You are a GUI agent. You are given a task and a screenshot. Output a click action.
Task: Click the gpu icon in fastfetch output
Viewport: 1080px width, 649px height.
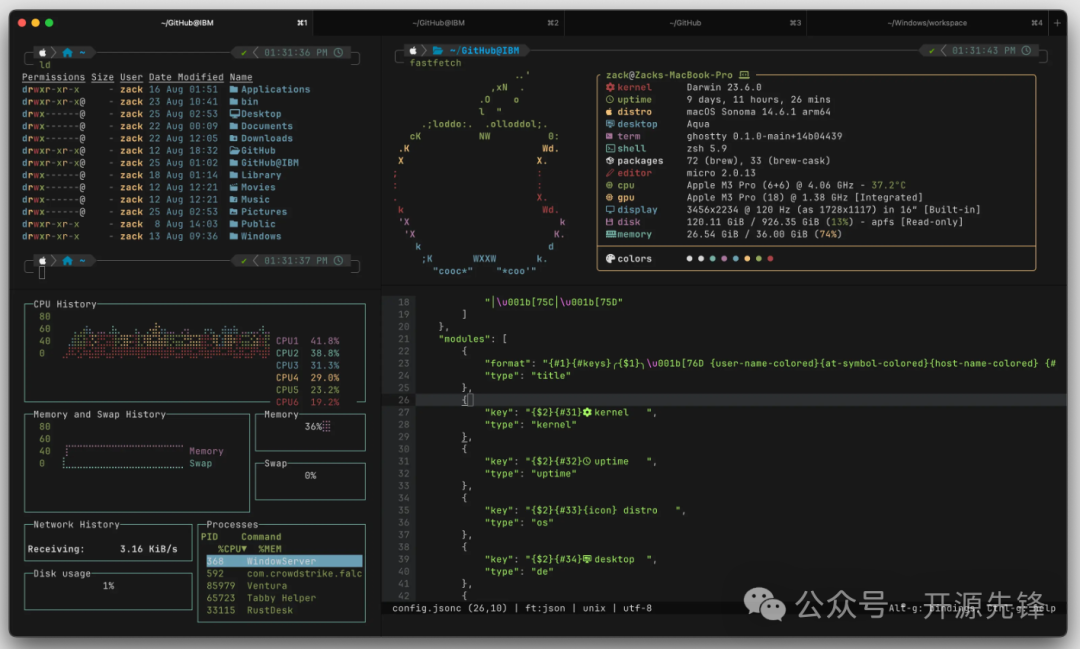tap(610, 198)
